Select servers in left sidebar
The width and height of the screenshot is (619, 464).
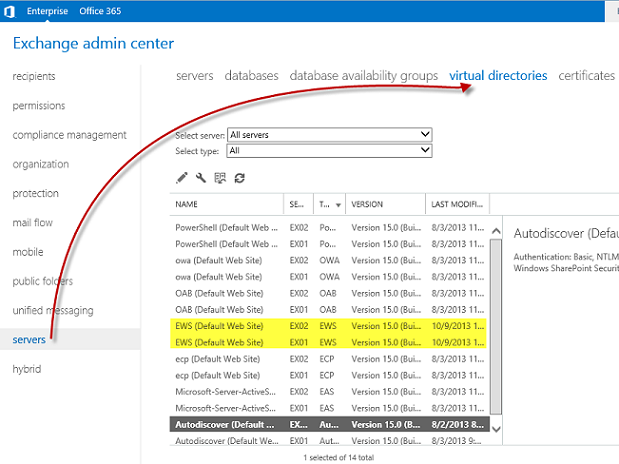point(29,340)
